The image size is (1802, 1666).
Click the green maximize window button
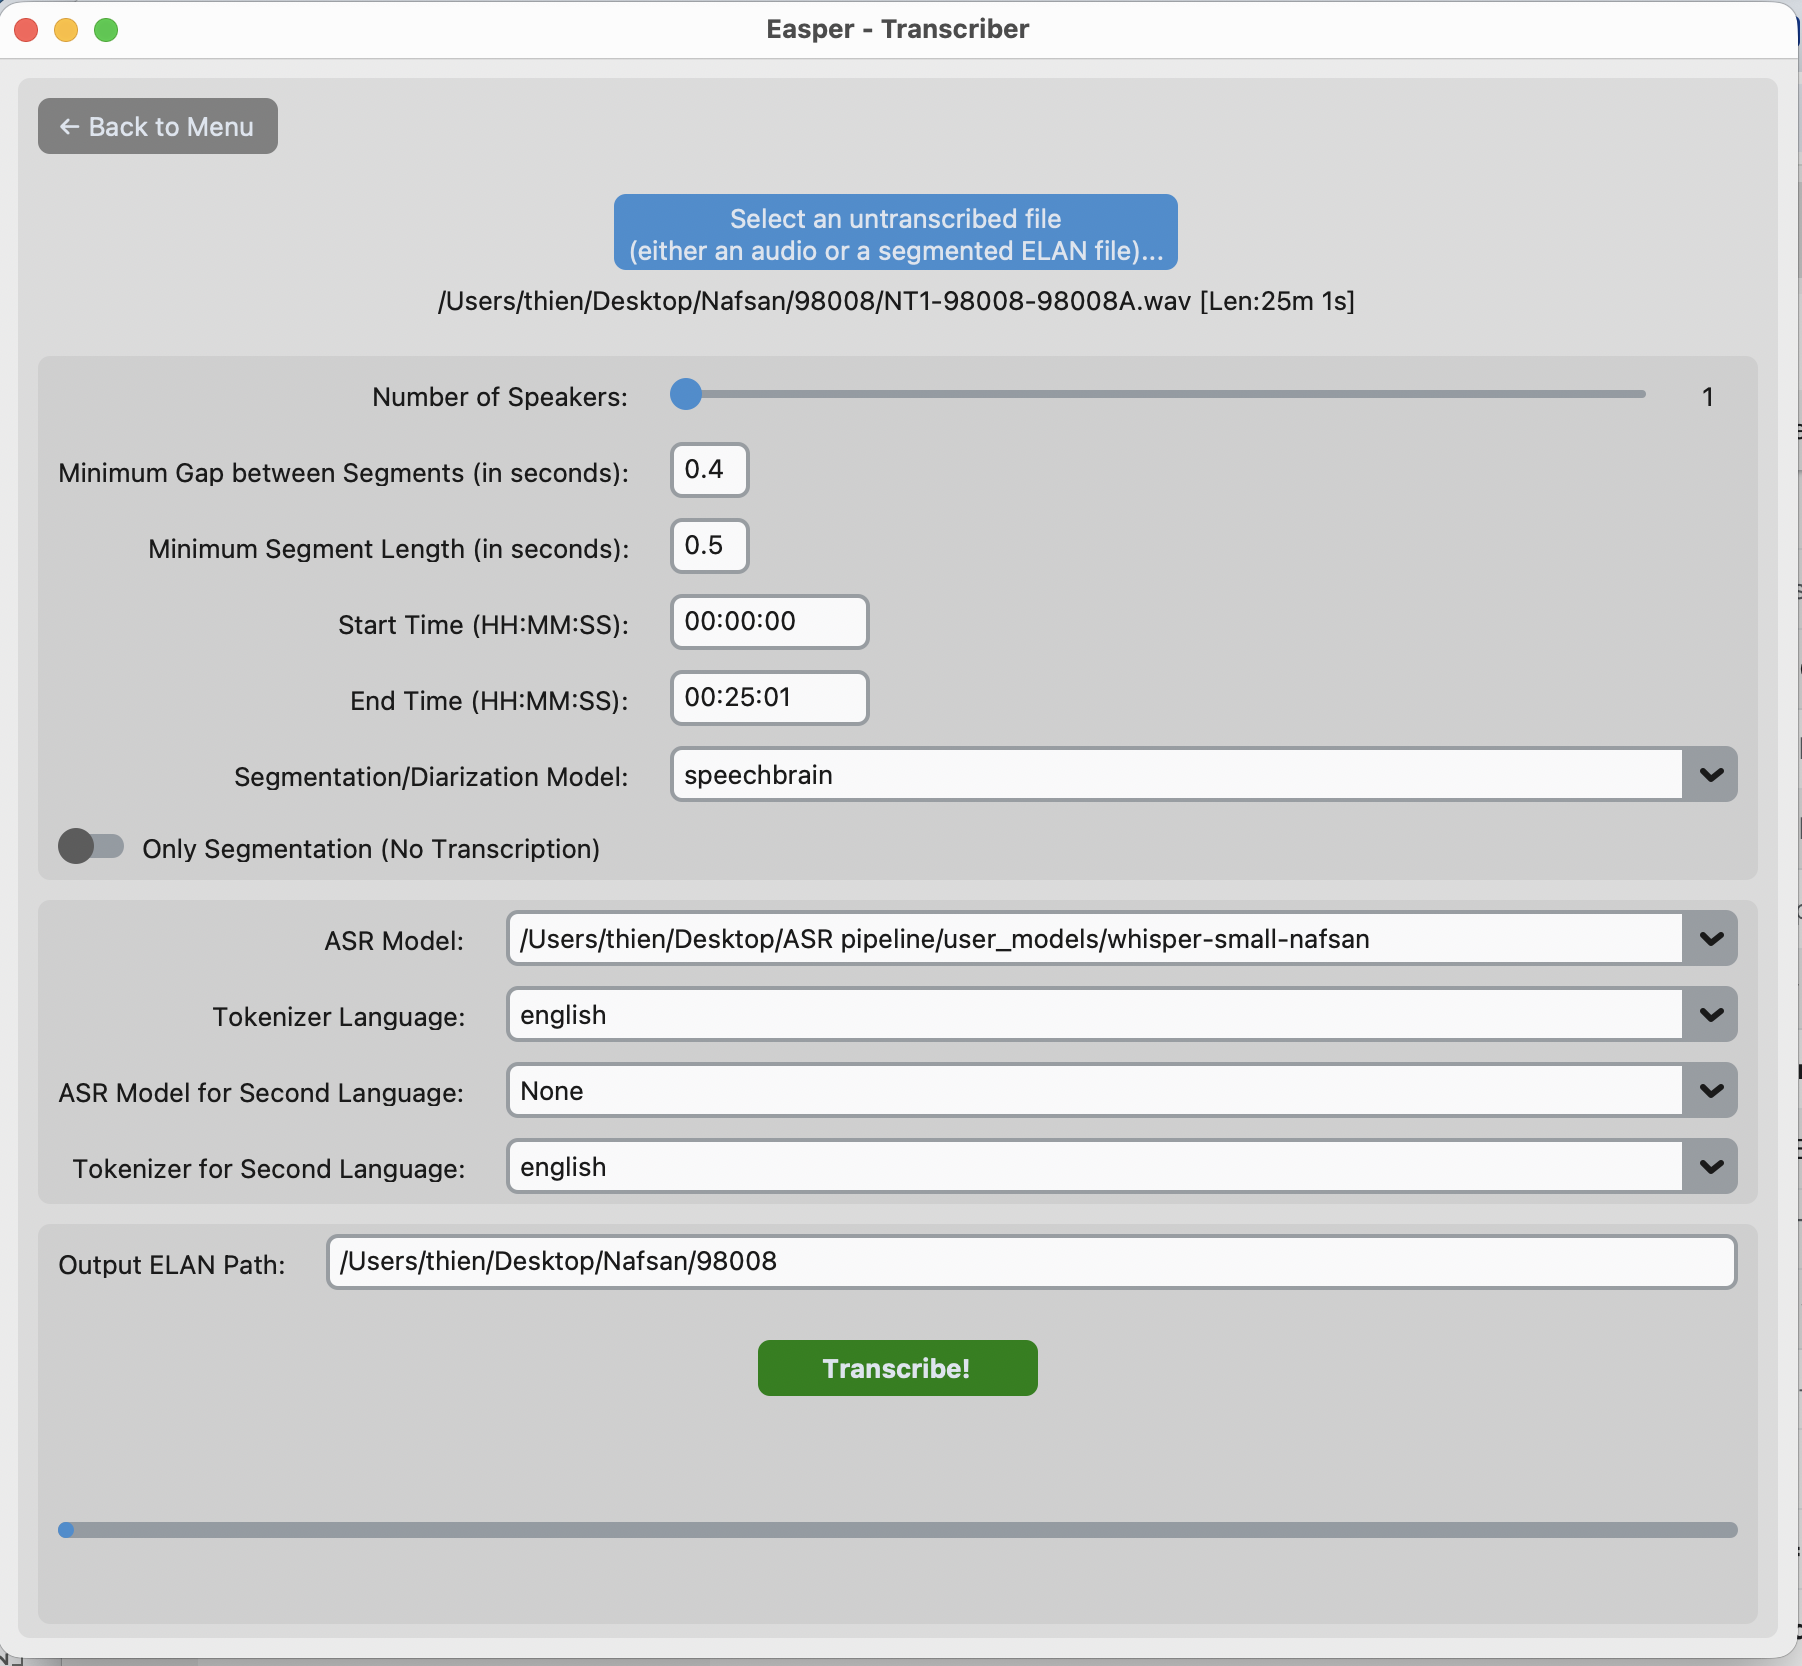click(106, 30)
